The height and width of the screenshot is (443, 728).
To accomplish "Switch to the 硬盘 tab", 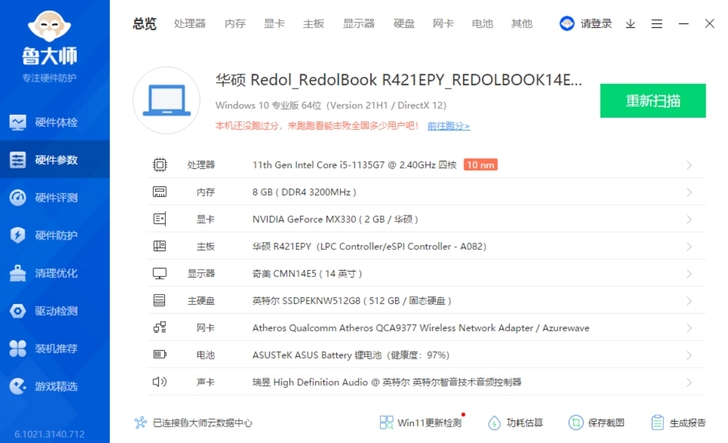I will 404,23.
